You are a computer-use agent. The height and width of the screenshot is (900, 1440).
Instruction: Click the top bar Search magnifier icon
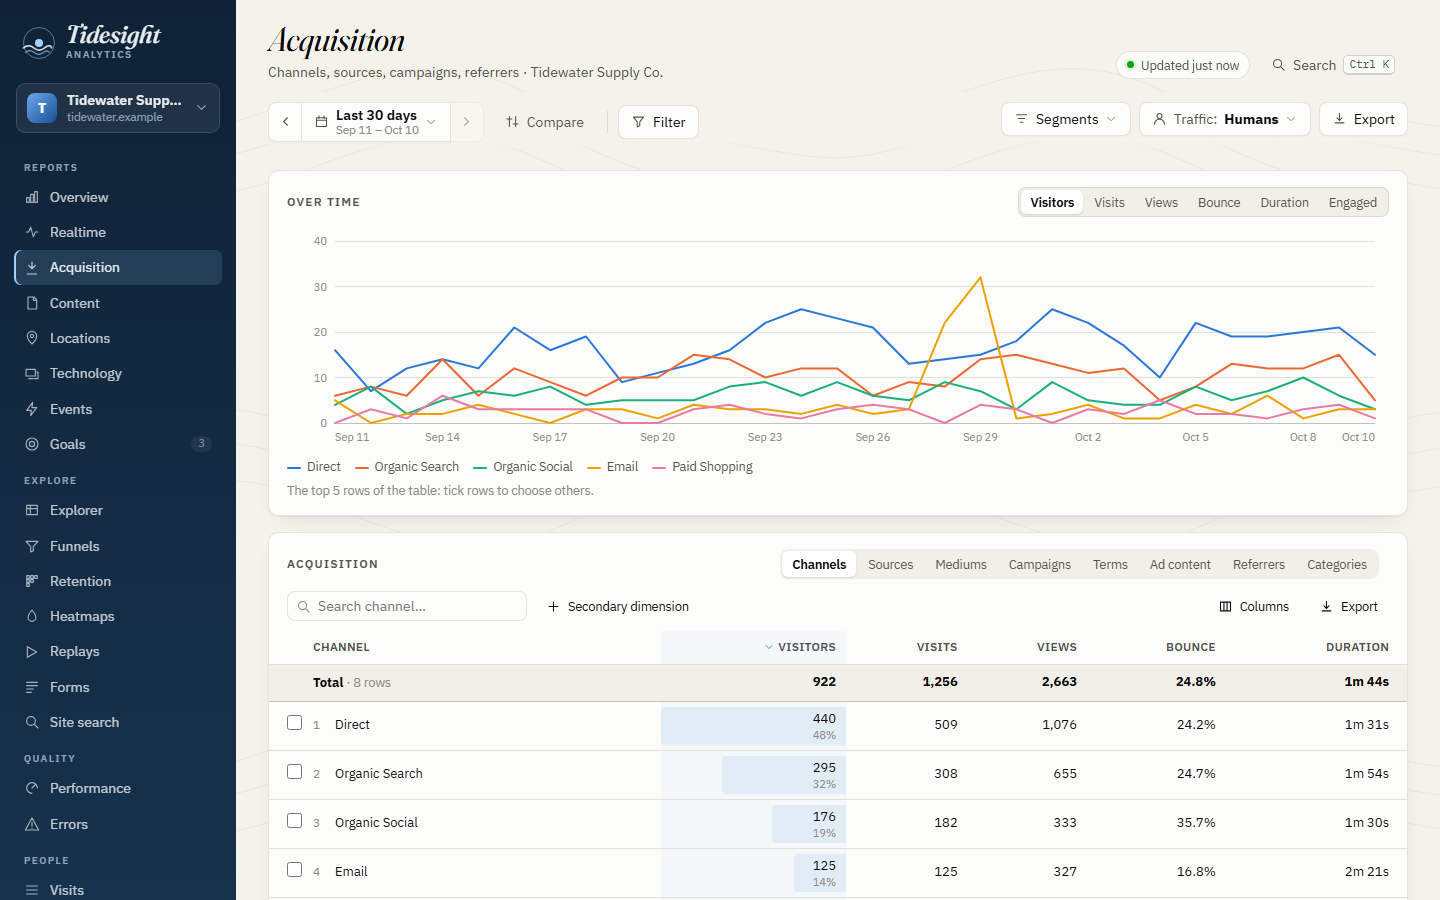(x=1278, y=65)
